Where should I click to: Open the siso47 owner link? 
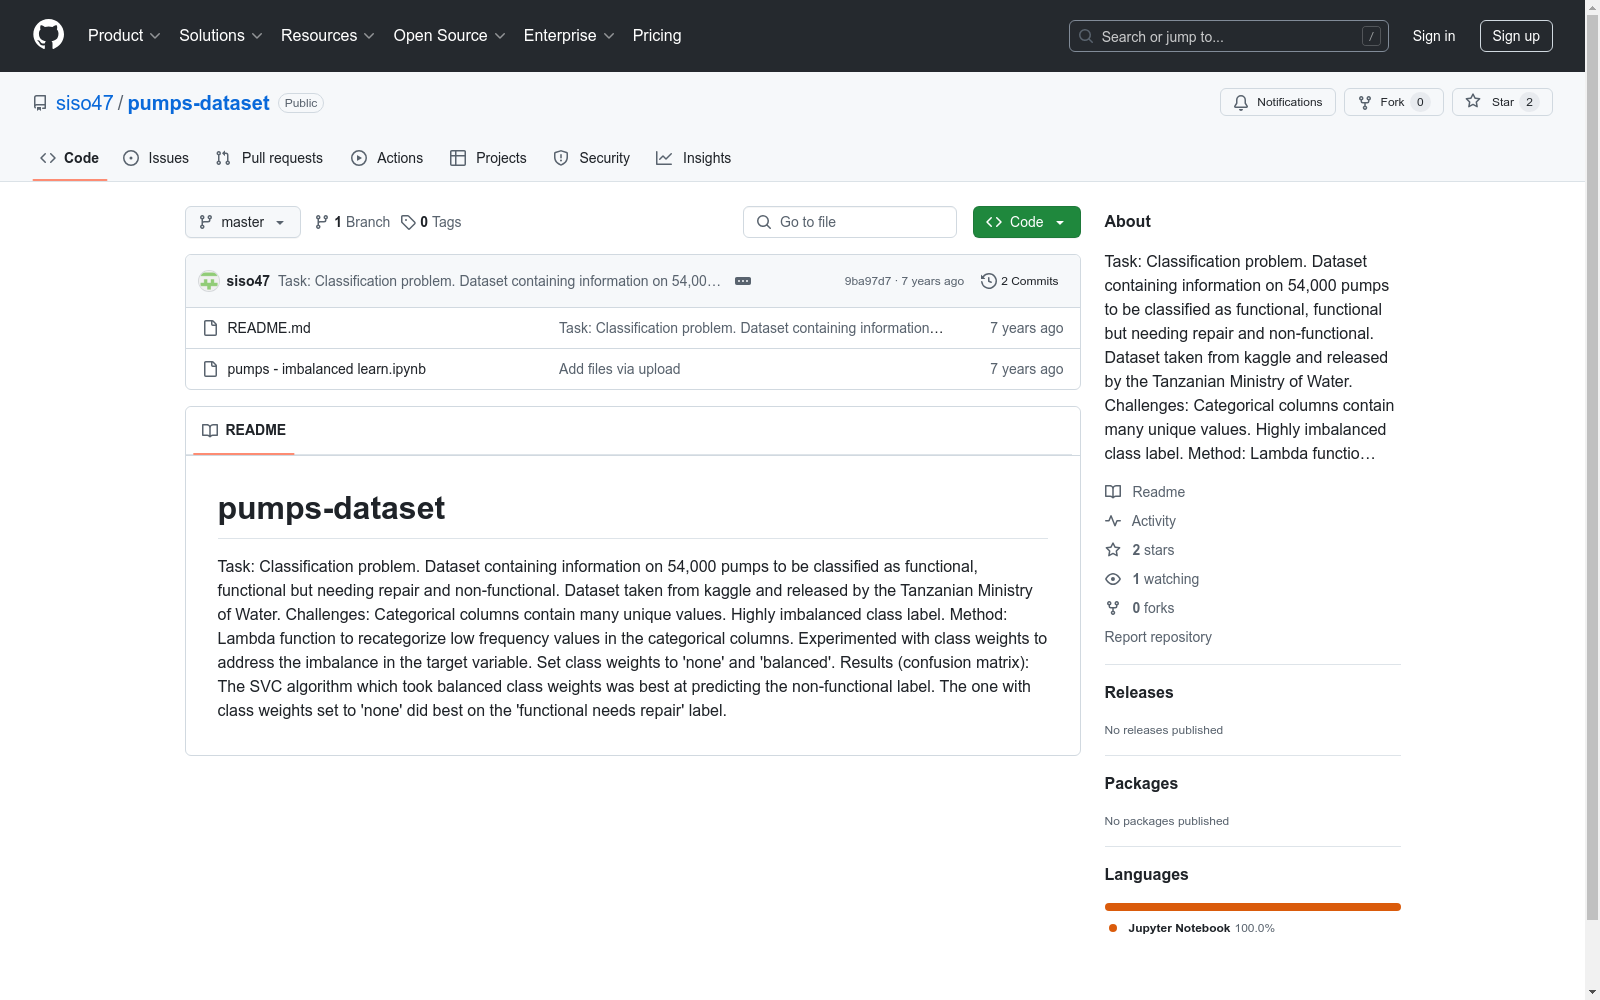(85, 103)
